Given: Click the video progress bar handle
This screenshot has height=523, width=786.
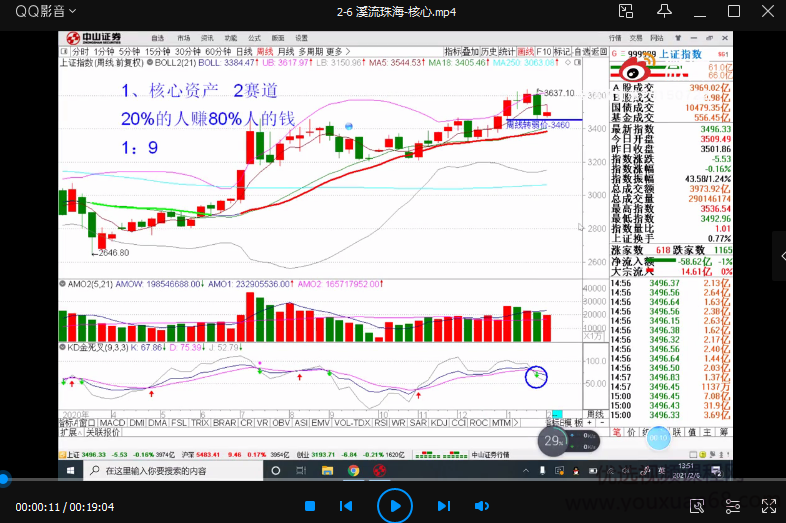Looking at the screenshot, I should (4, 479).
